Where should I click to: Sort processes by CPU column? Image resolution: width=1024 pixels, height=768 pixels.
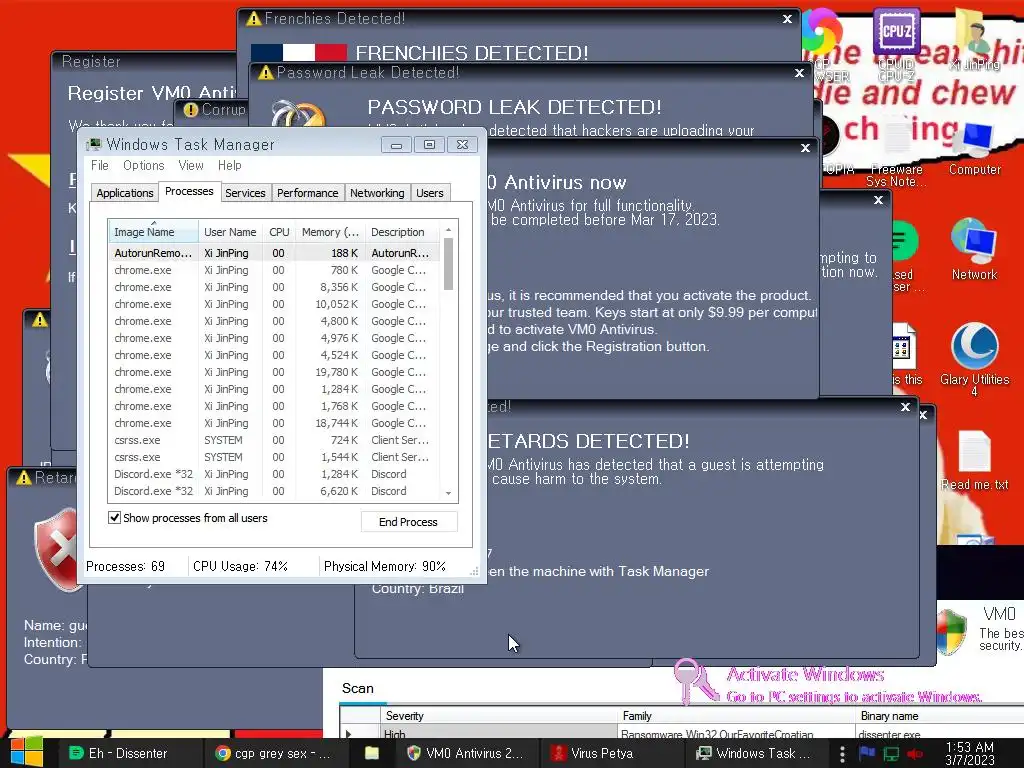point(279,232)
